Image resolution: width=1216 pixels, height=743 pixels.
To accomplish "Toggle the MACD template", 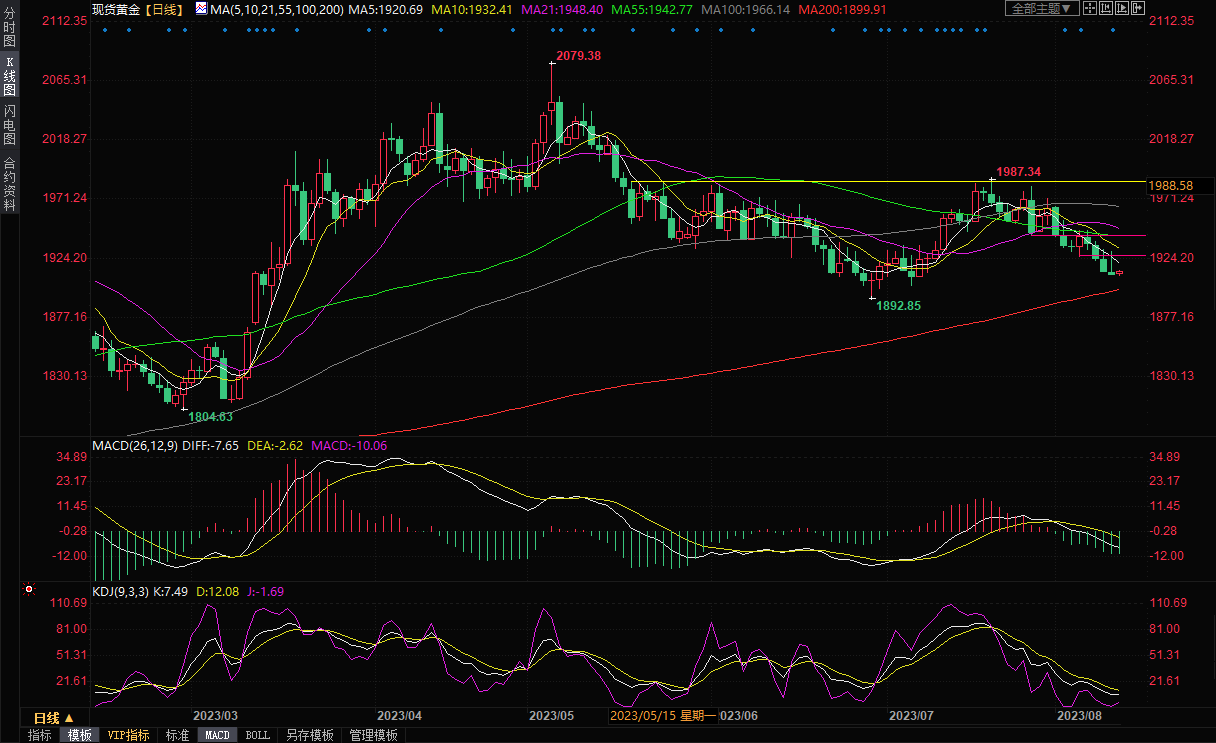I will [217, 735].
